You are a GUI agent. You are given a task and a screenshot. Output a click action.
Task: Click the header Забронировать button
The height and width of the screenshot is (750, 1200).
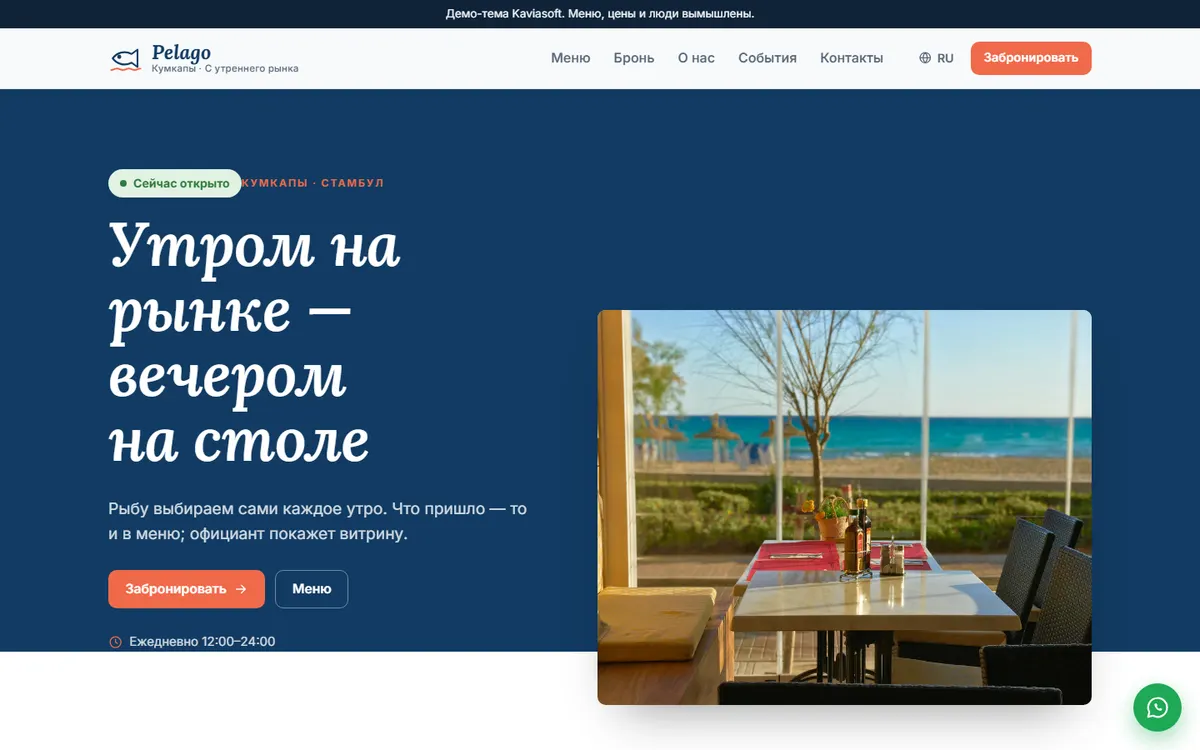[1031, 58]
